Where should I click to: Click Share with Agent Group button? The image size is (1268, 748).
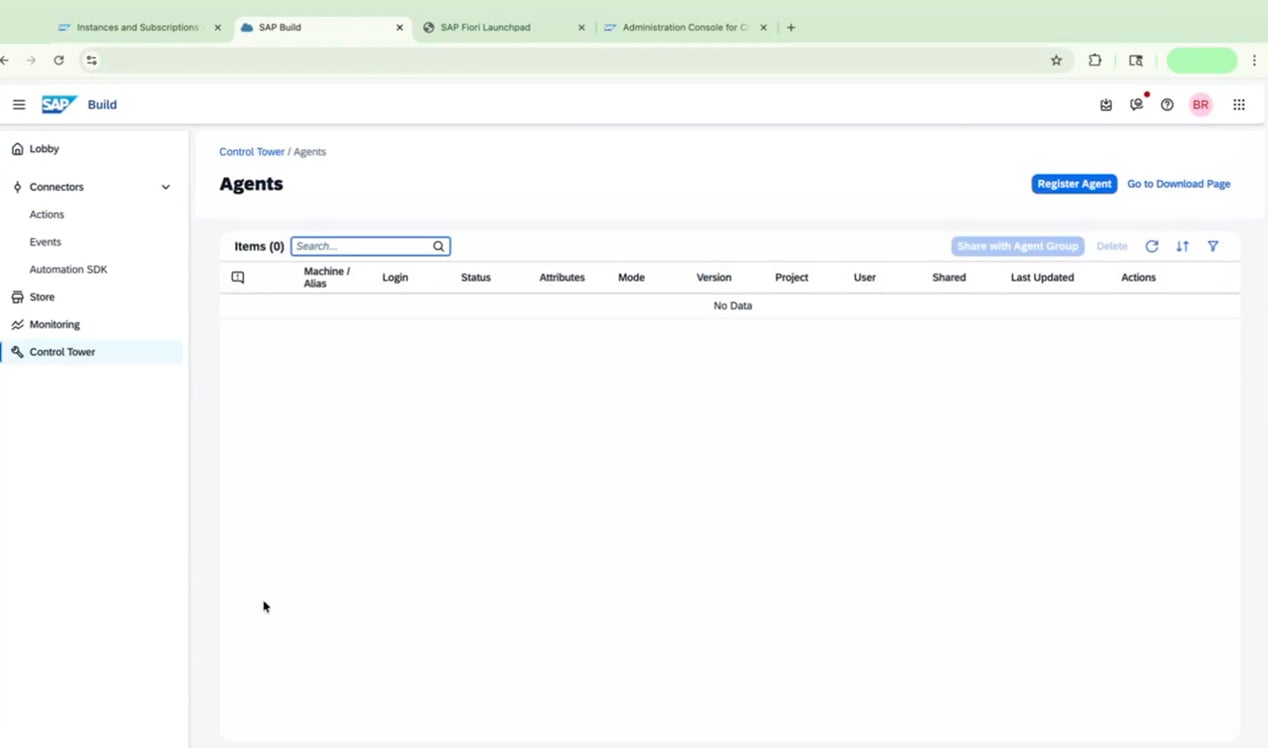(1017, 246)
